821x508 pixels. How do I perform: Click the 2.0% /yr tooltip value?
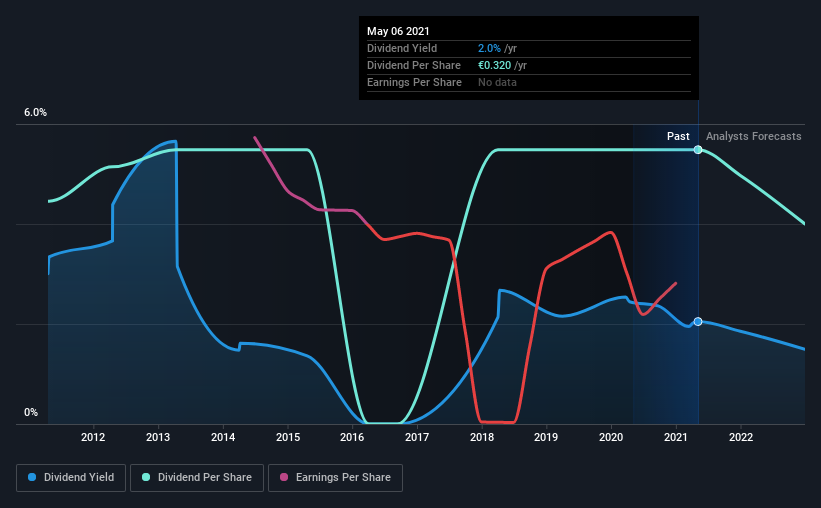click(x=497, y=48)
